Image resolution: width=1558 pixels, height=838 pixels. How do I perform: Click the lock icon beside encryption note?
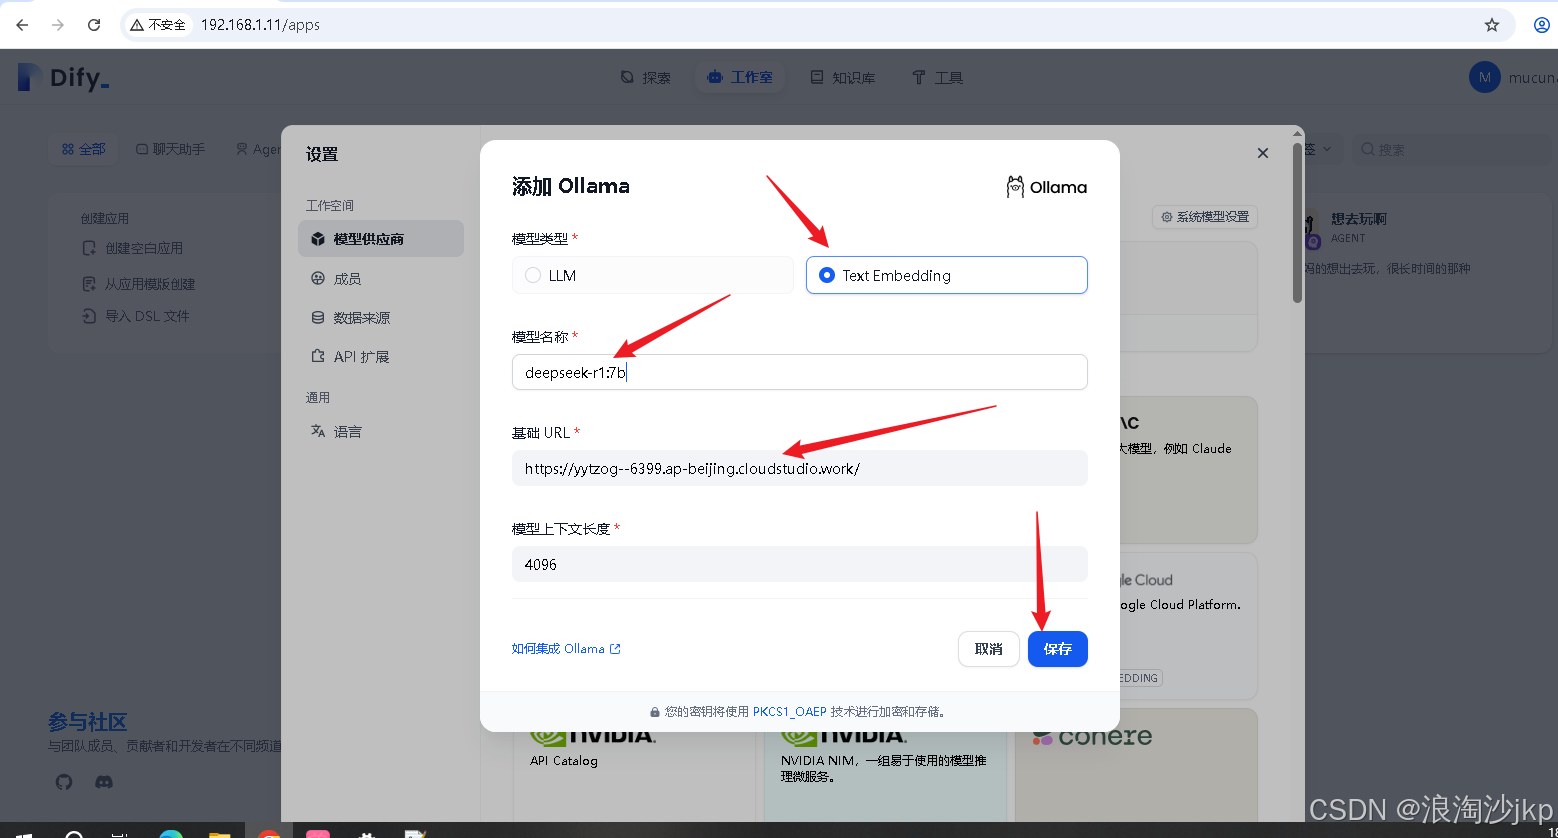(x=655, y=713)
